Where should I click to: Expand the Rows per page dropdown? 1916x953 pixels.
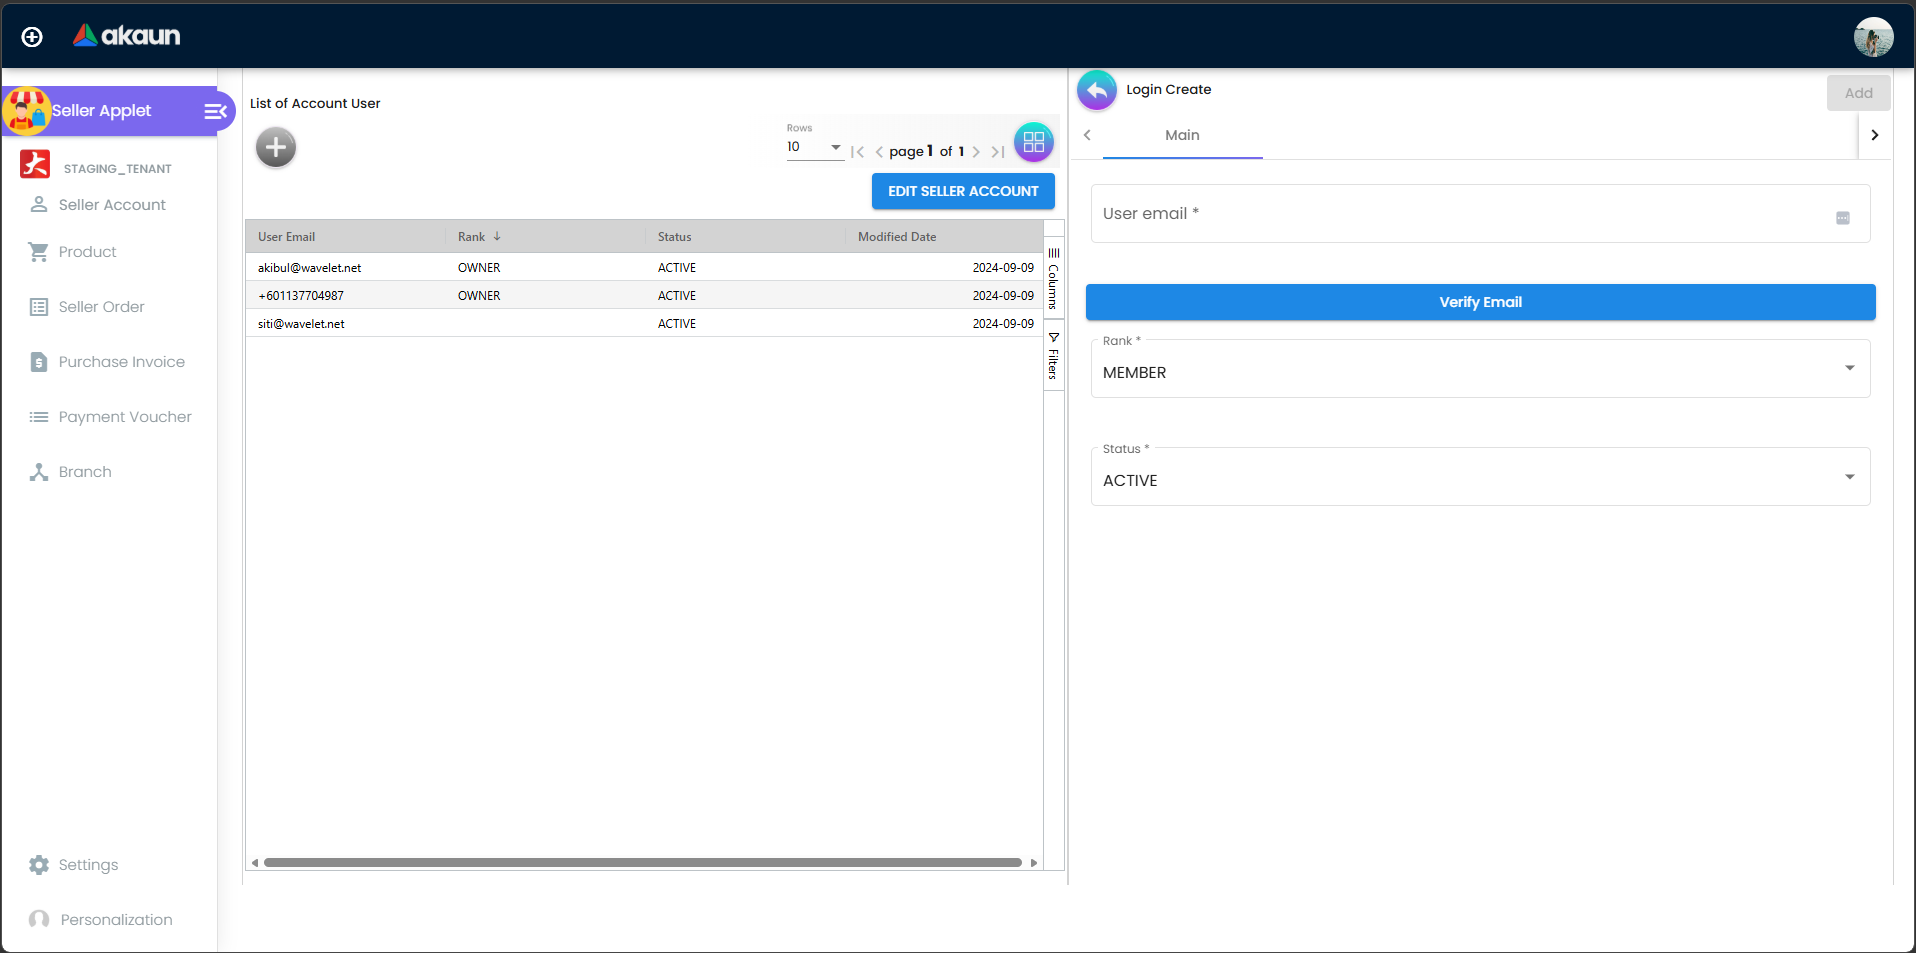(x=814, y=147)
